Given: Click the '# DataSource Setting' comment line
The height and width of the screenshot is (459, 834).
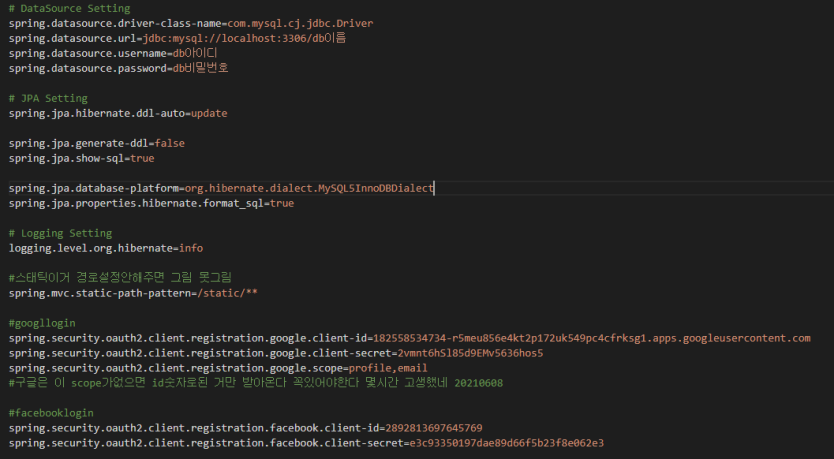Looking at the screenshot, I should (x=70, y=9).
